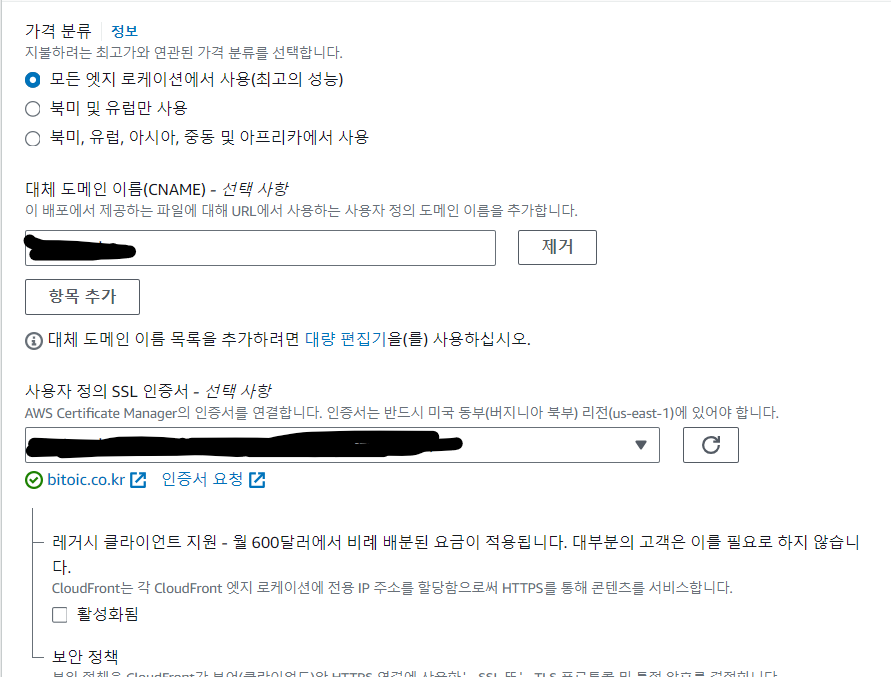Click the 항목 추가 button
This screenshot has width=891, height=677.
tap(82, 297)
